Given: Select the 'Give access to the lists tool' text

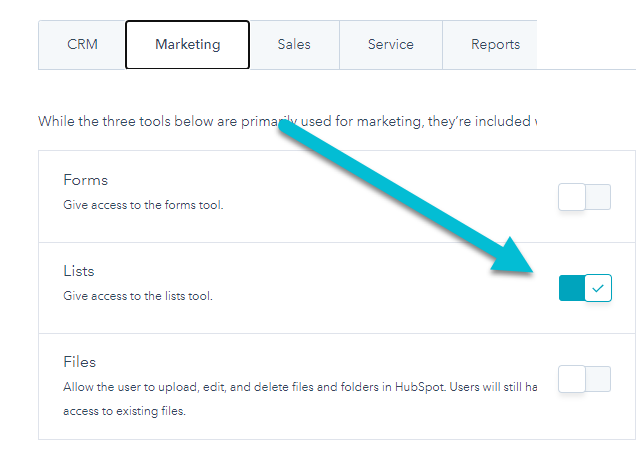Looking at the screenshot, I should coord(138,296).
